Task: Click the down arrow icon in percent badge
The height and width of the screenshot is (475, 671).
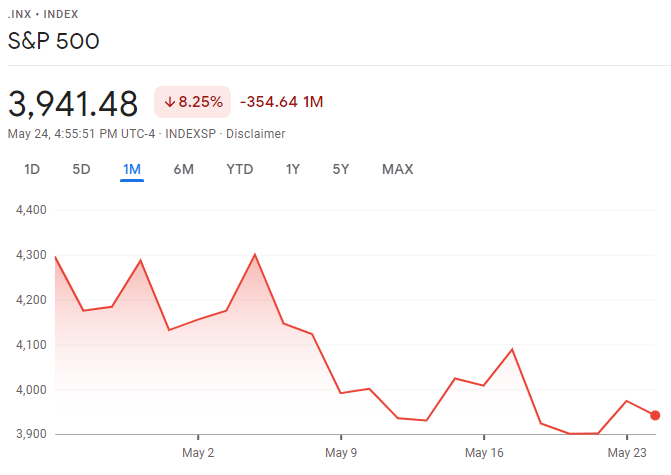Action: click(x=170, y=102)
